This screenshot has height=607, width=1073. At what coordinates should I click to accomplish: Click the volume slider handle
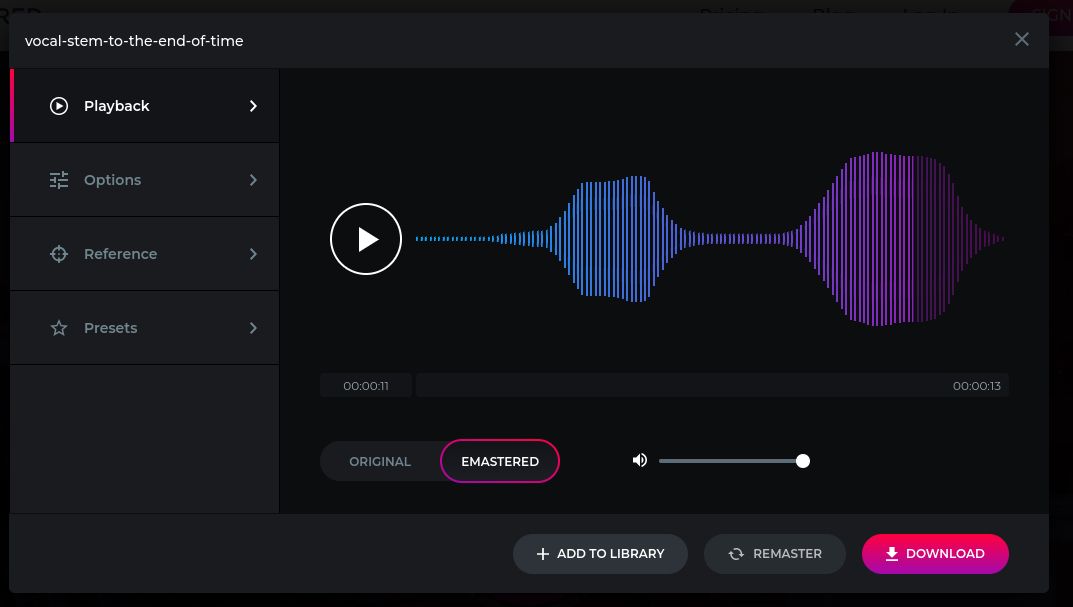pyautogui.click(x=802, y=460)
